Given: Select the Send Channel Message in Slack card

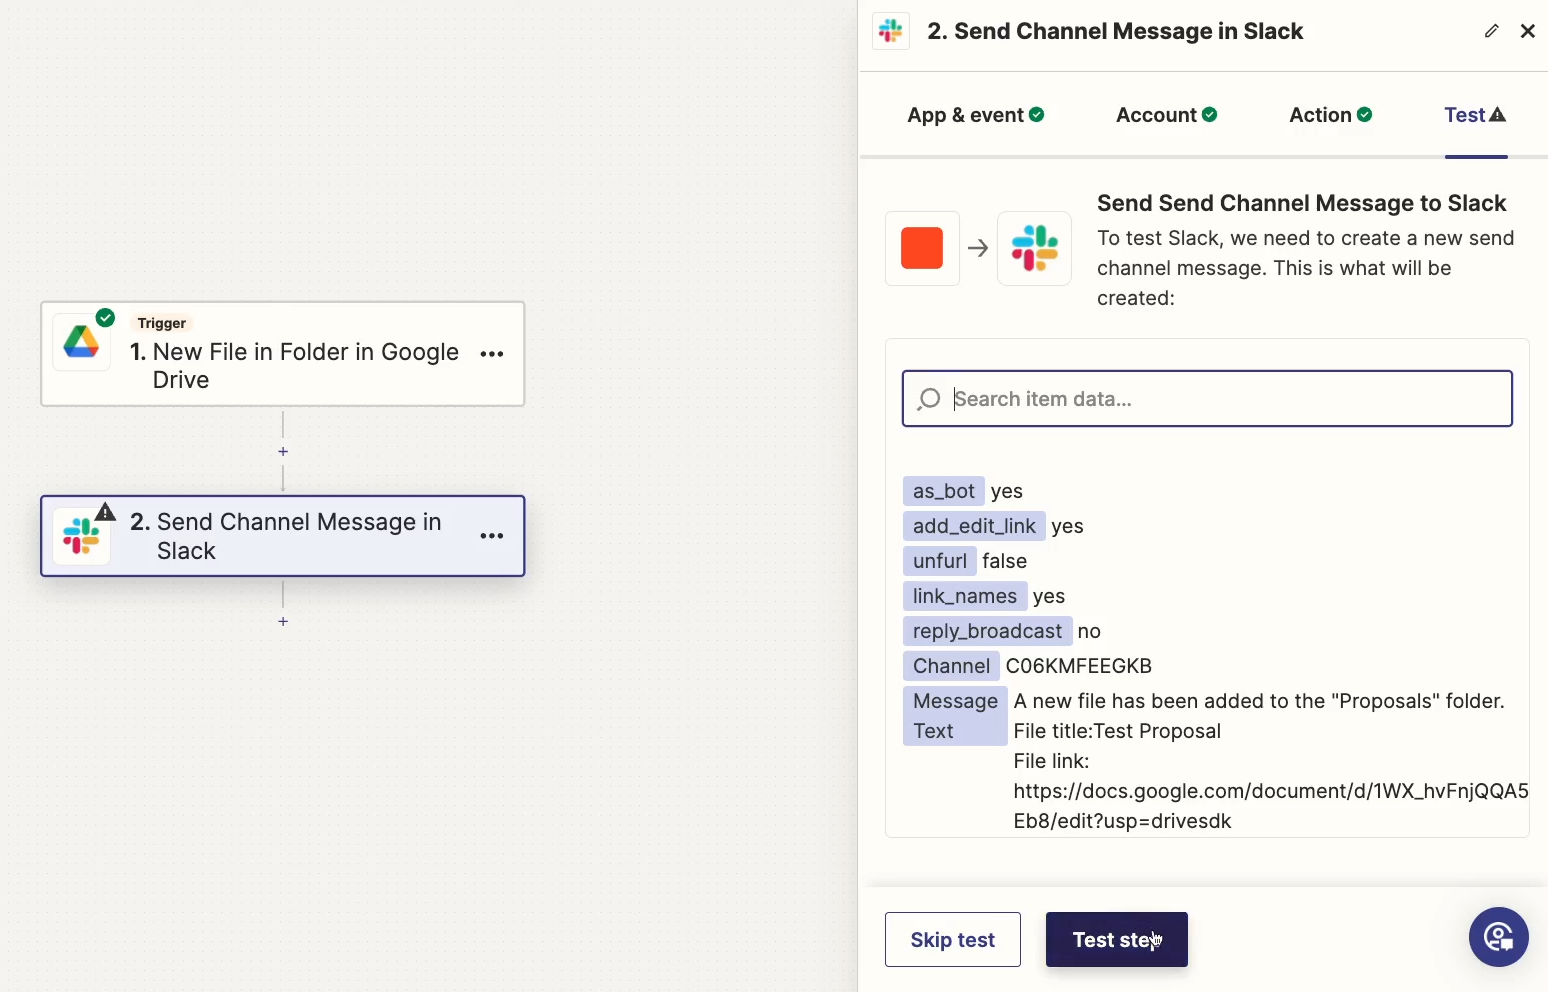Looking at the screenshot, I should click(283, 536).
